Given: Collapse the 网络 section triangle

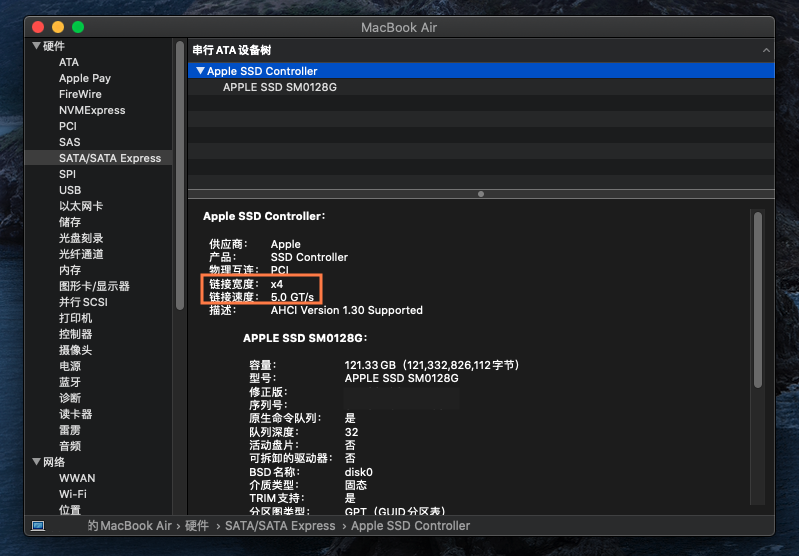Looking at the screenshot, I should point(36,462).
